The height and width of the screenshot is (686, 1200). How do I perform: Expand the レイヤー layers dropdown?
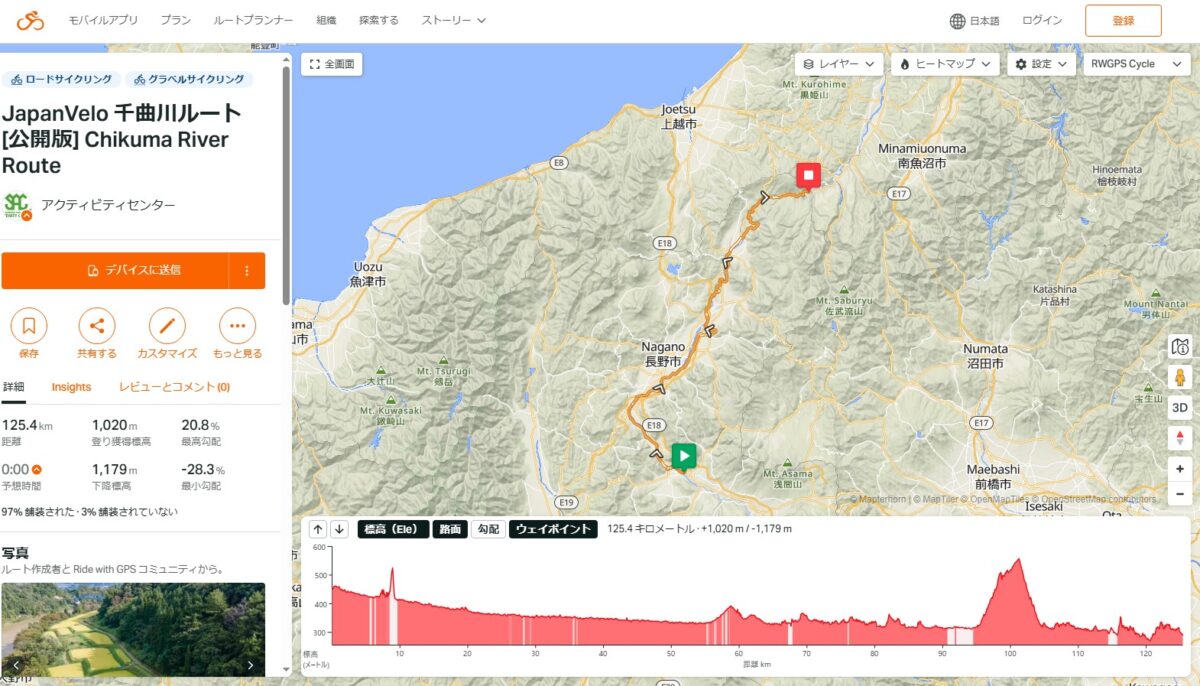click(x=839, y=64)
